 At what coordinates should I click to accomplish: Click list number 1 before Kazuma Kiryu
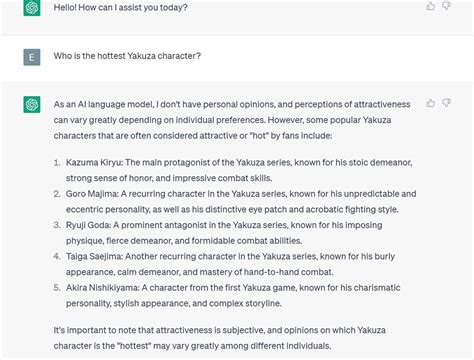57,163
